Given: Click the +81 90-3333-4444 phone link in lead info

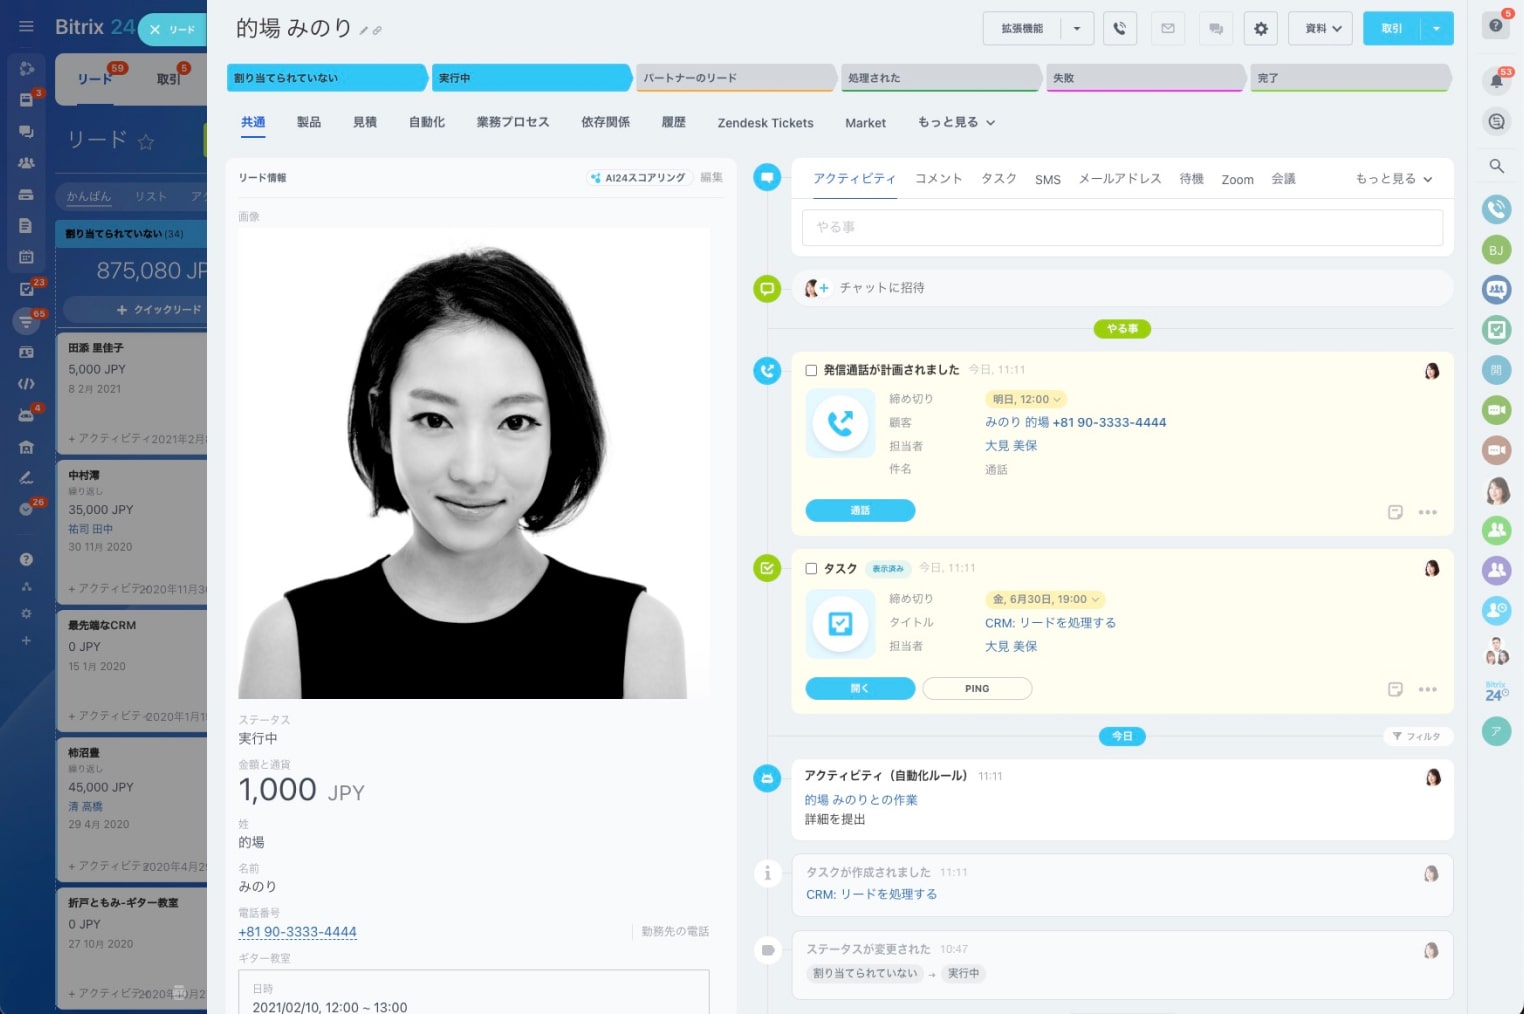Looking at the screenshot, I should tap(297, 932).
